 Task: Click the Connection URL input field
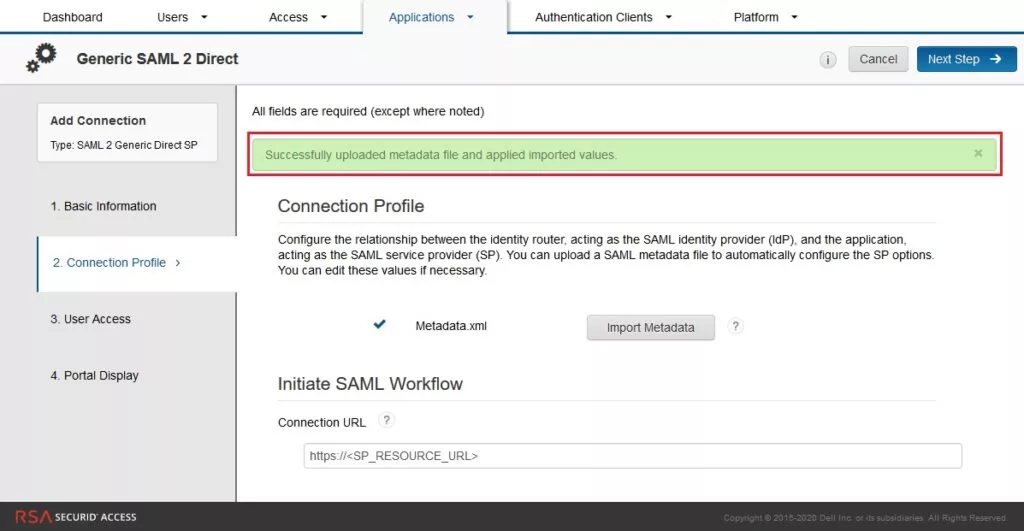tap(632, 456)
